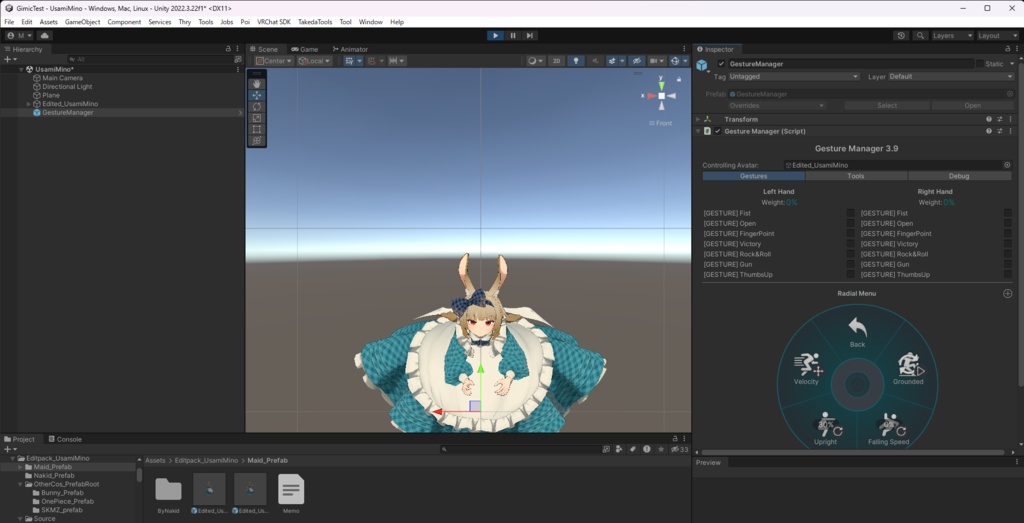Enable Right Hand Open gesture checkbox
This screenshot has width=1024, height=523.
[x=1008, y=223]
